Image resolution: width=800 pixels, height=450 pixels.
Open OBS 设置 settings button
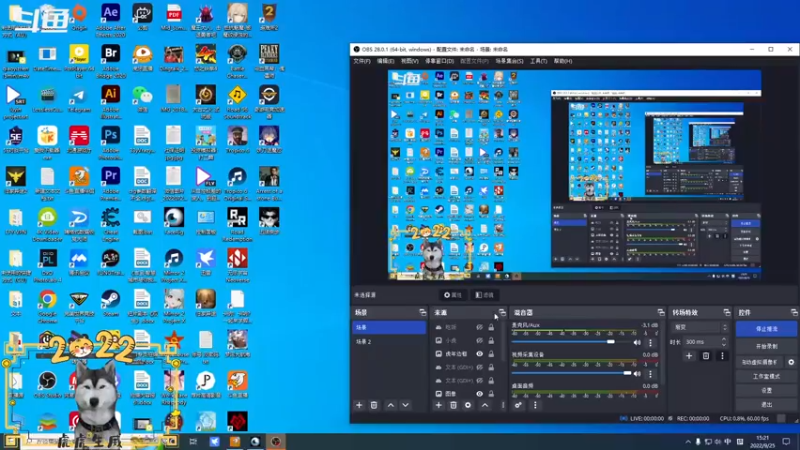click(x=766, y=390)
